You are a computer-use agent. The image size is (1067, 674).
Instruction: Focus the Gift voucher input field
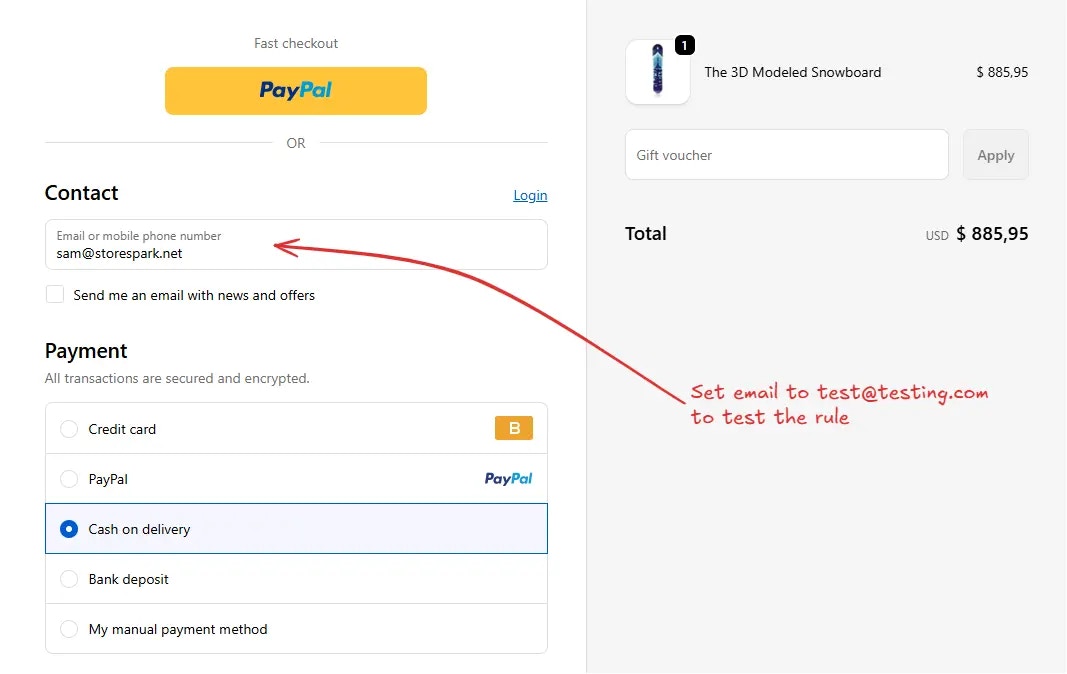tap(787, 155)
